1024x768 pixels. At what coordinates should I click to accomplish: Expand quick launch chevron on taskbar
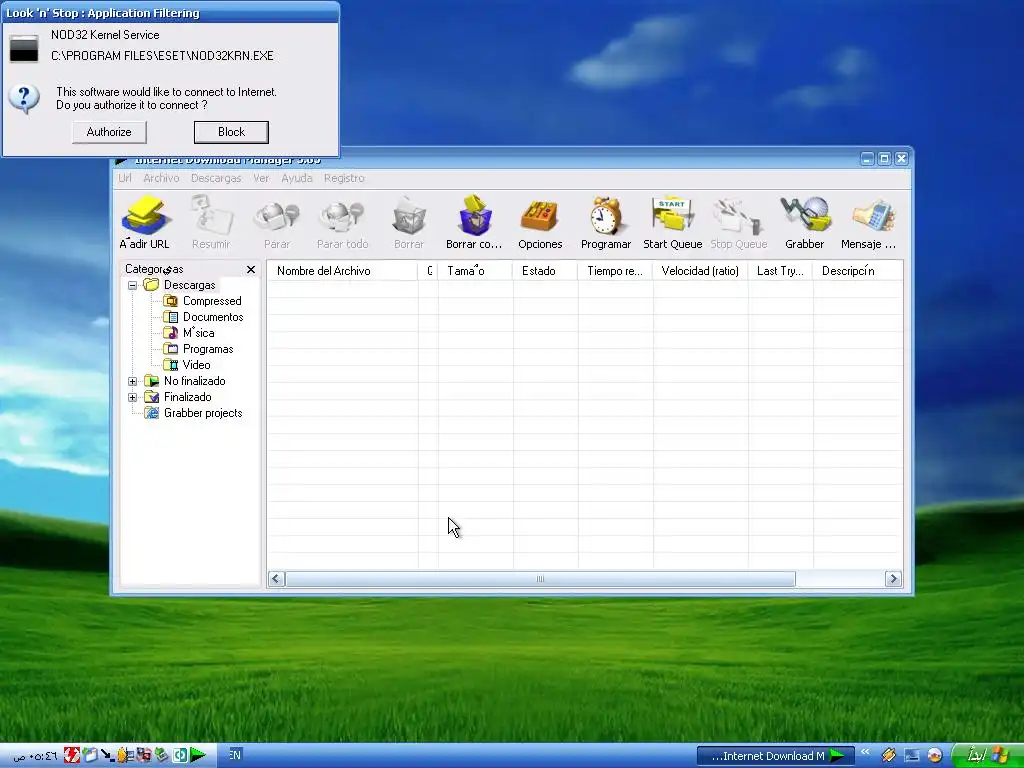[865, 752]
